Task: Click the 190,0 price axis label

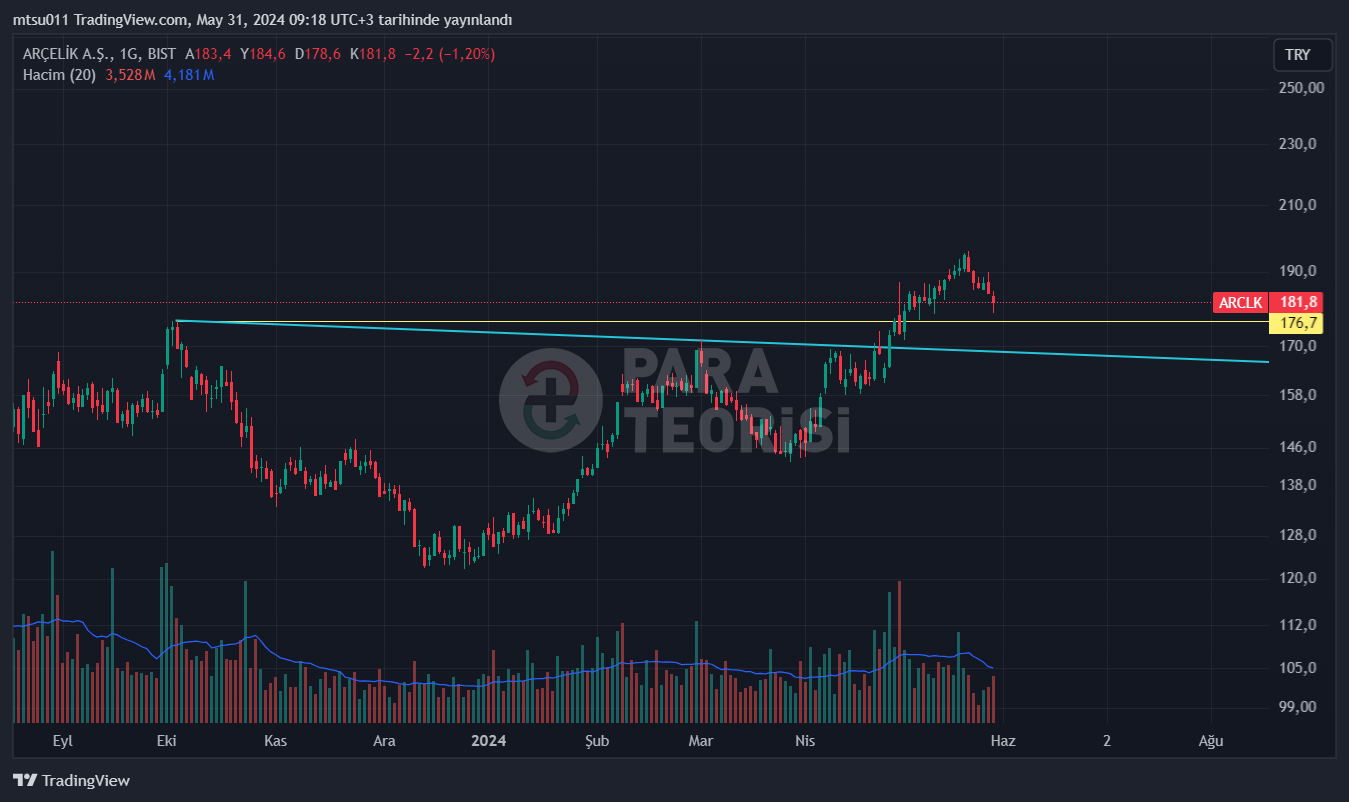Action: pyautogui.click(x=1298, y=271)
